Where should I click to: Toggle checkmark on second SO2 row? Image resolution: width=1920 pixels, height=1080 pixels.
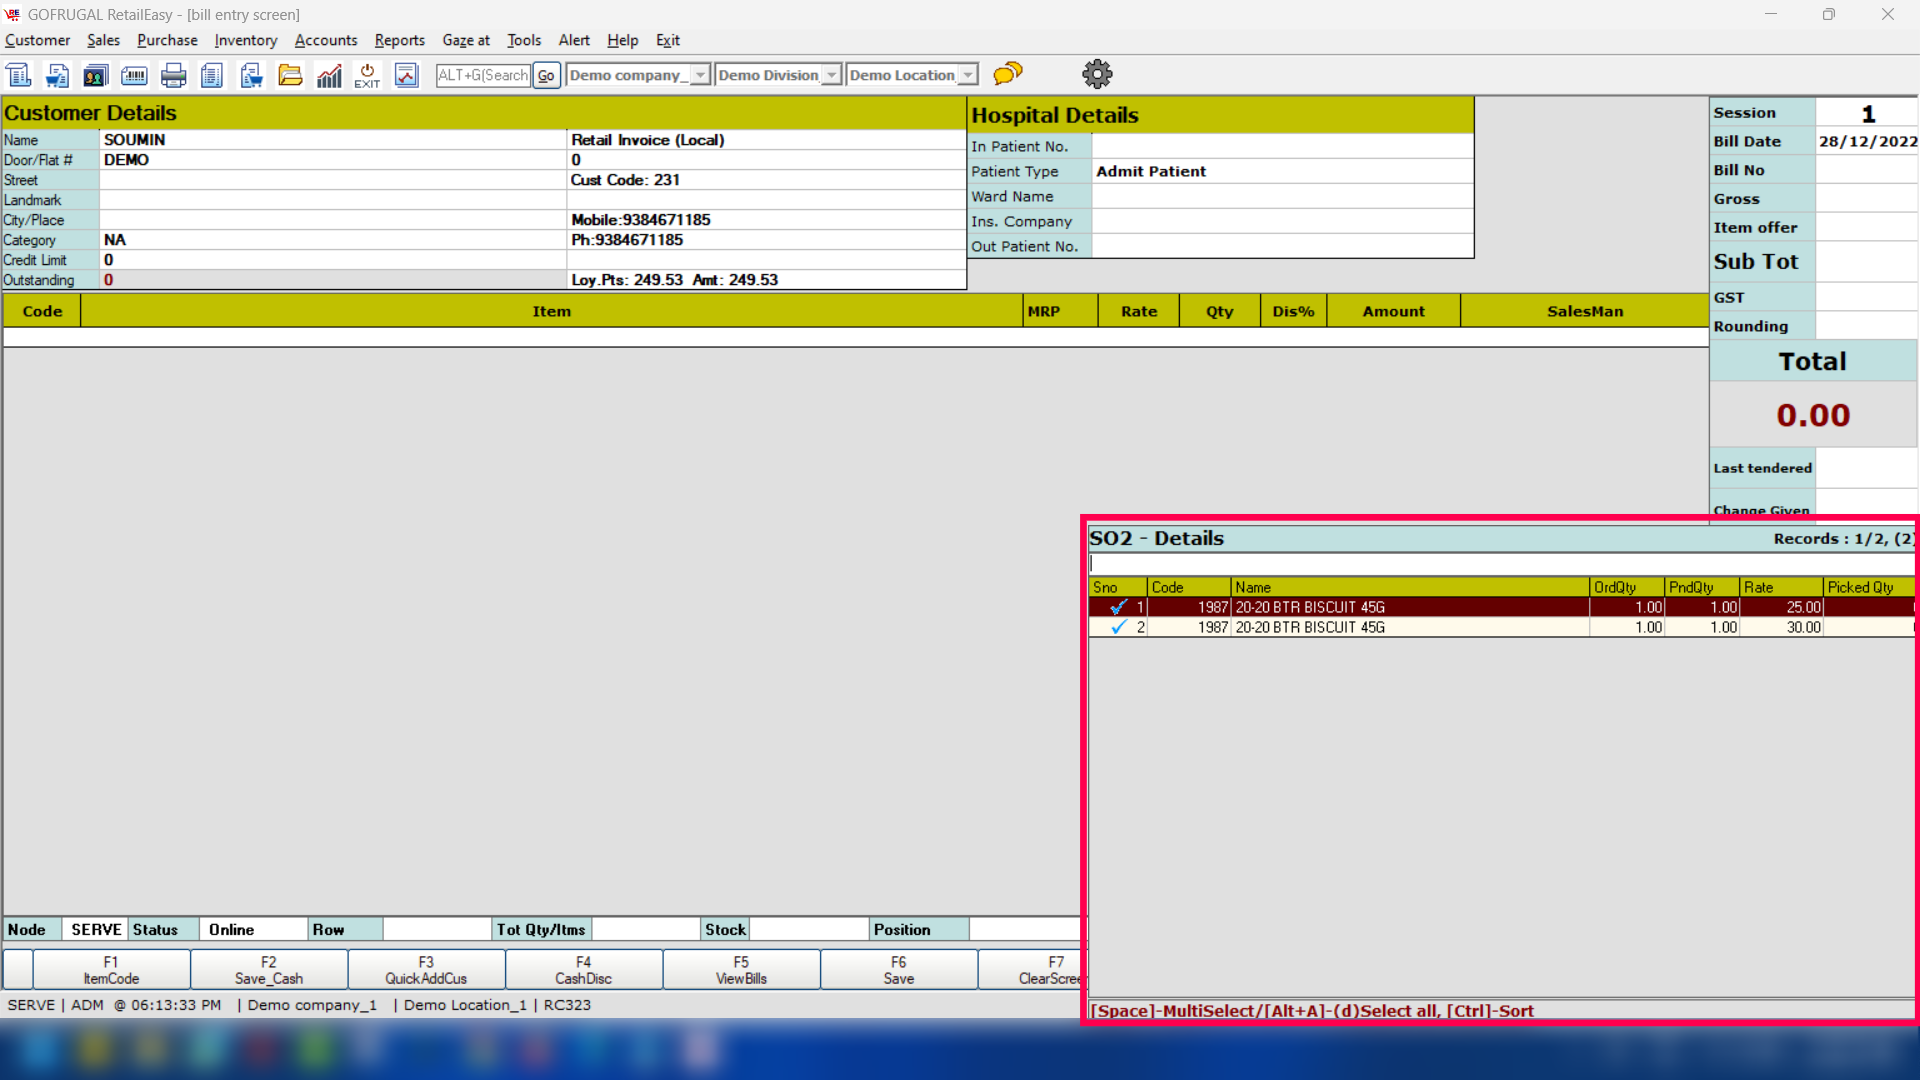coord(1118,627)
